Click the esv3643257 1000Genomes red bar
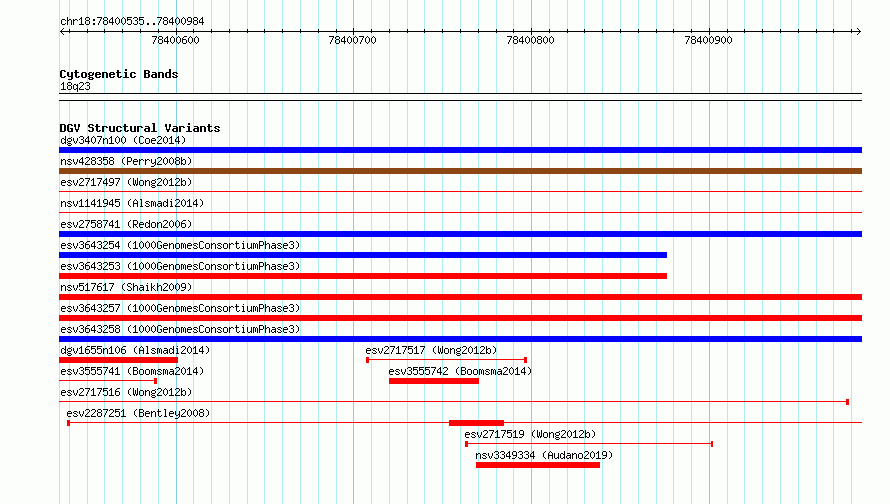 click(x=460, y=318)
